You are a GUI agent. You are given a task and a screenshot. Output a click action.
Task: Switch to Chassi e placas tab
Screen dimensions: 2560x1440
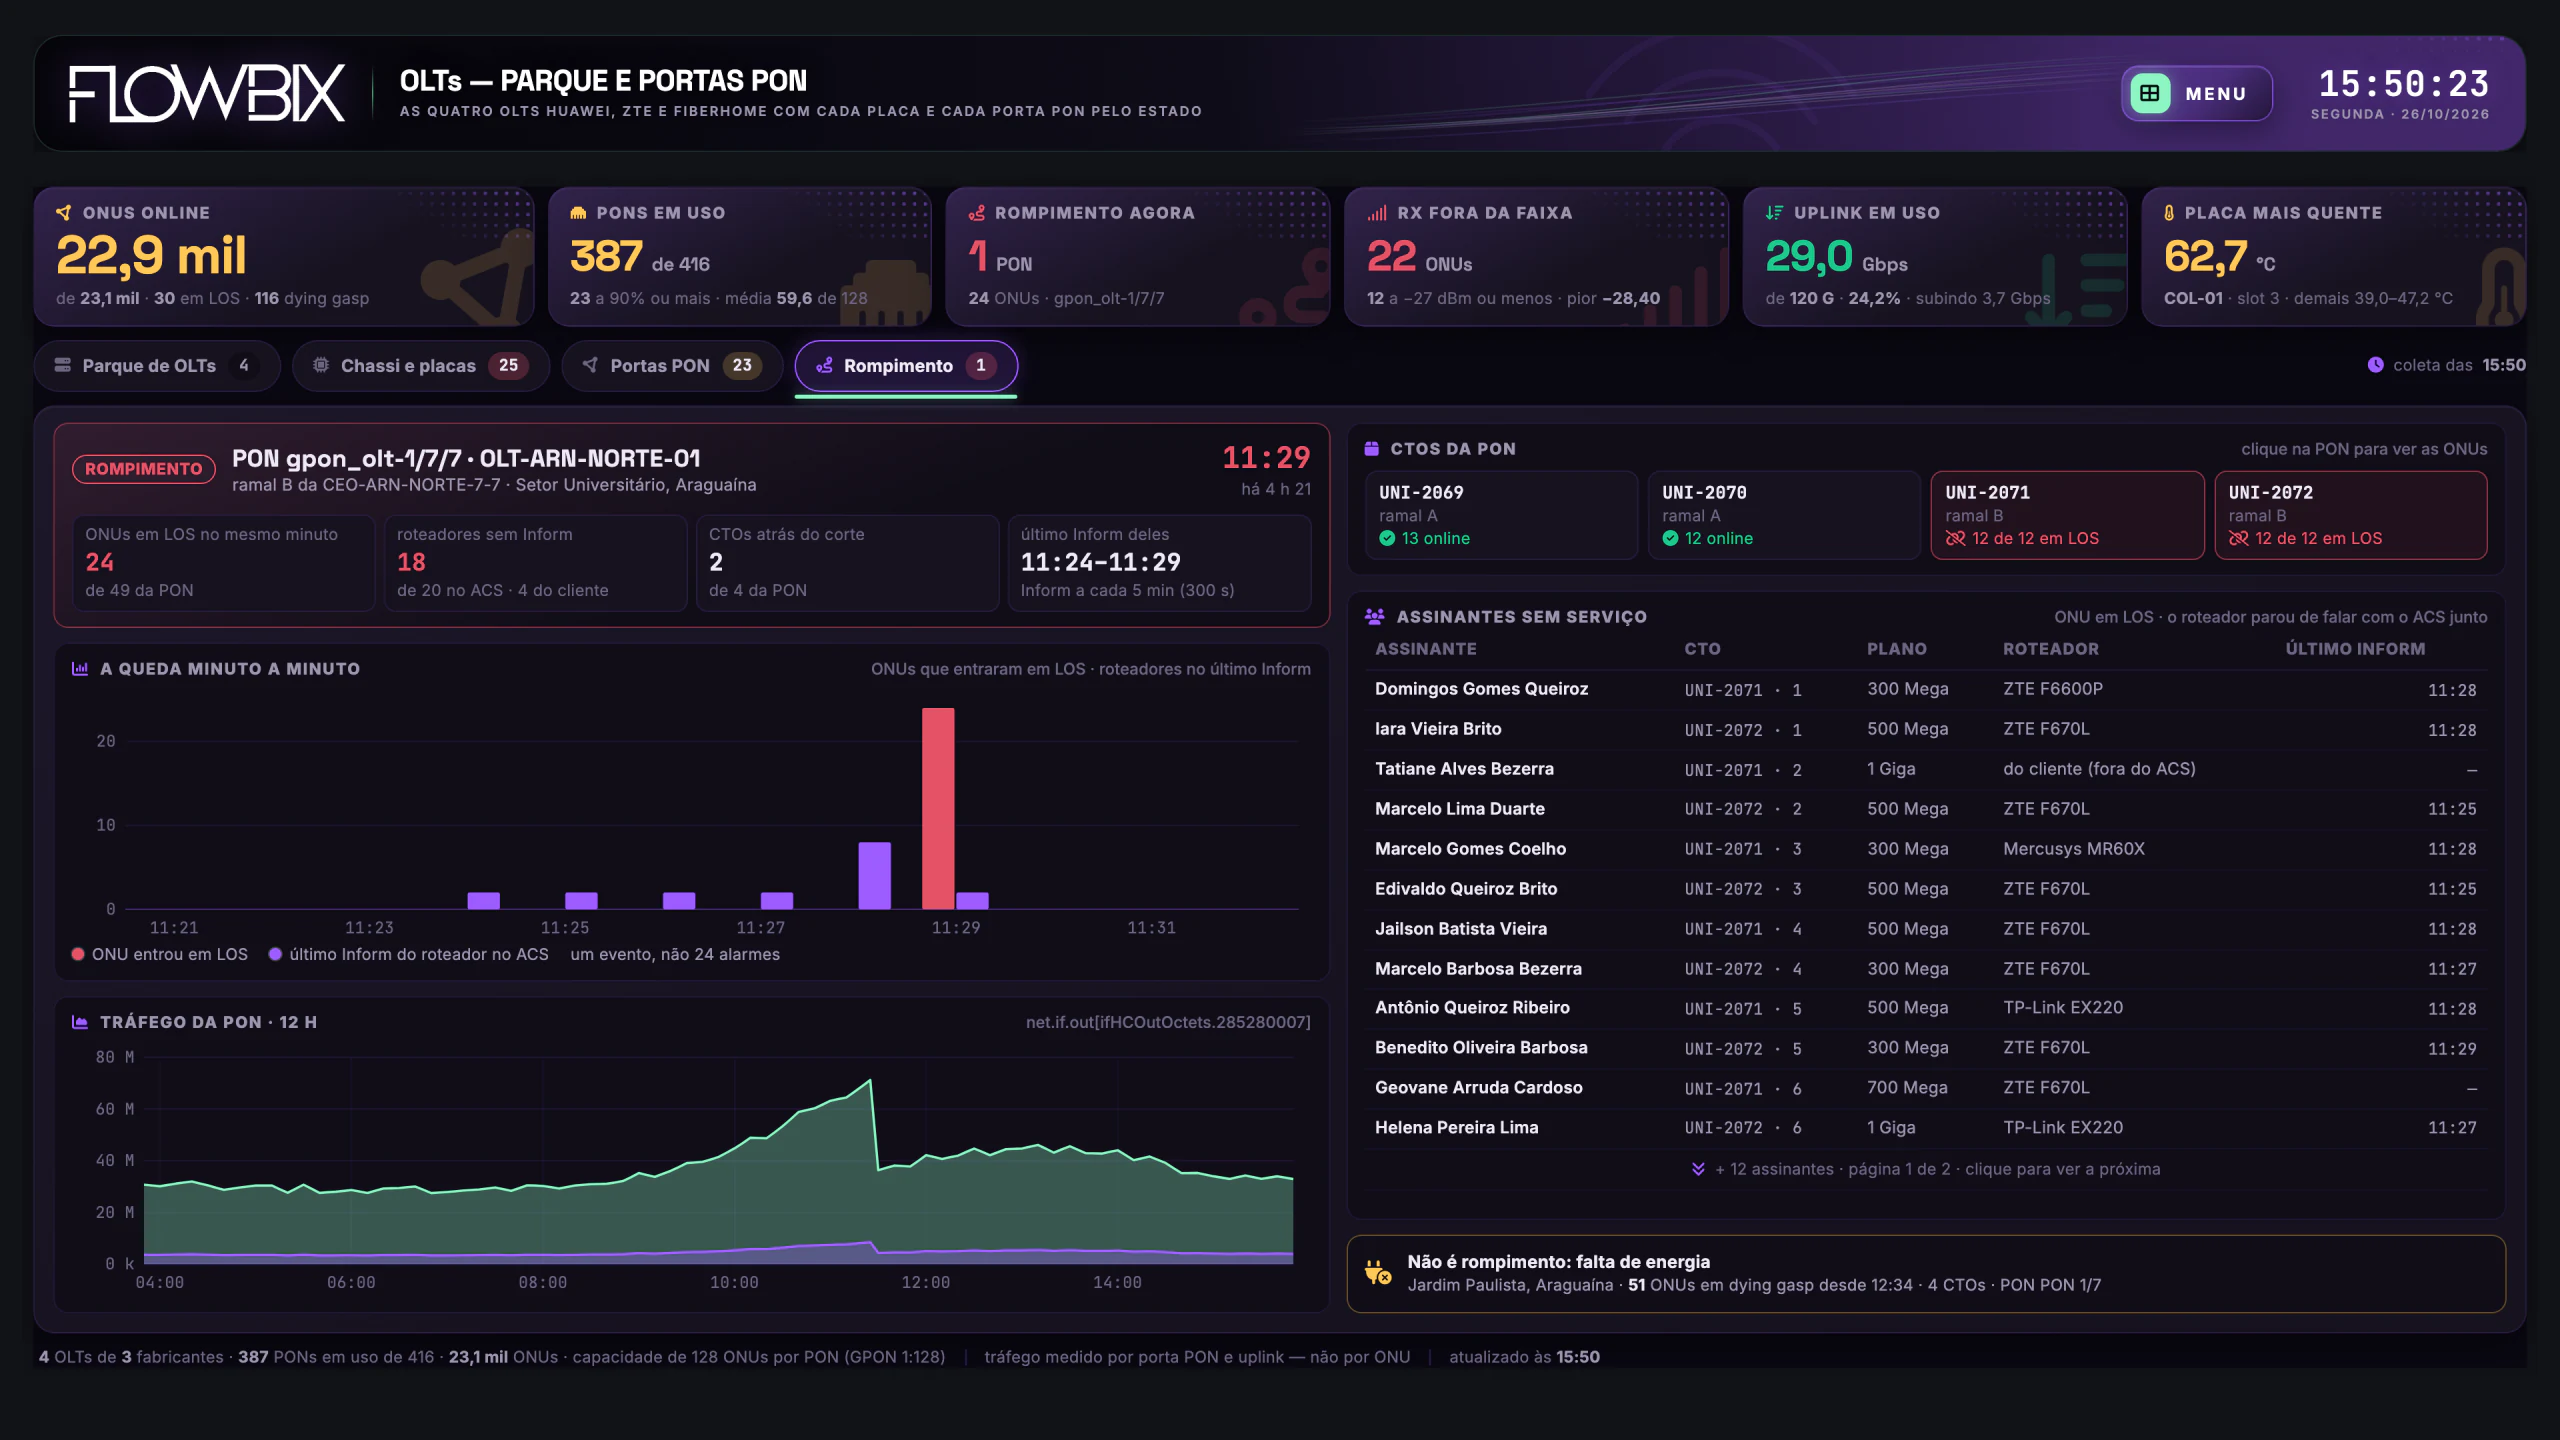420,366
